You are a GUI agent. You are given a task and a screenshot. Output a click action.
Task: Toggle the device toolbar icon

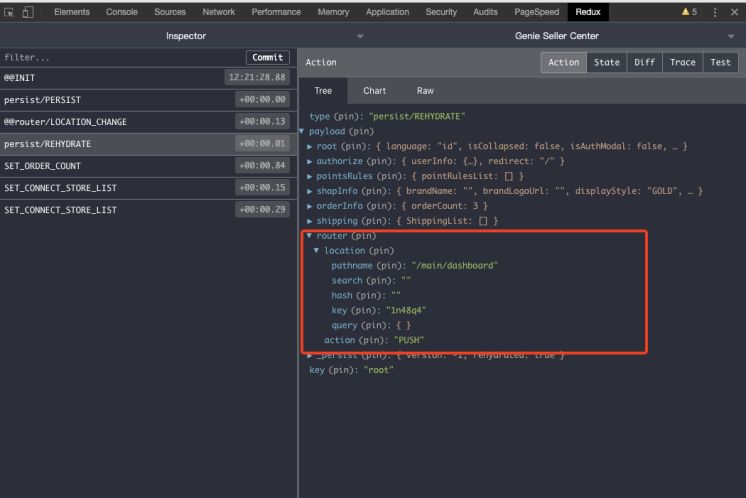28,12
